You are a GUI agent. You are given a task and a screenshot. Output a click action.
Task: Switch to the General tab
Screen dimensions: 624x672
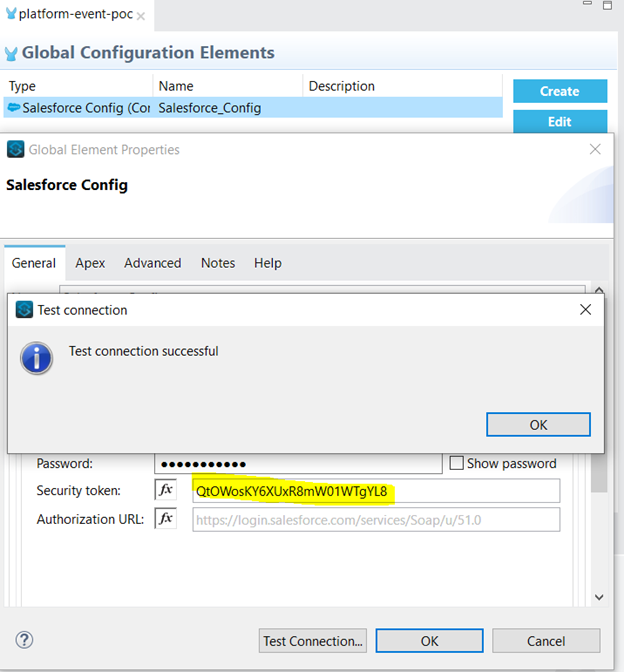(34, 263)
